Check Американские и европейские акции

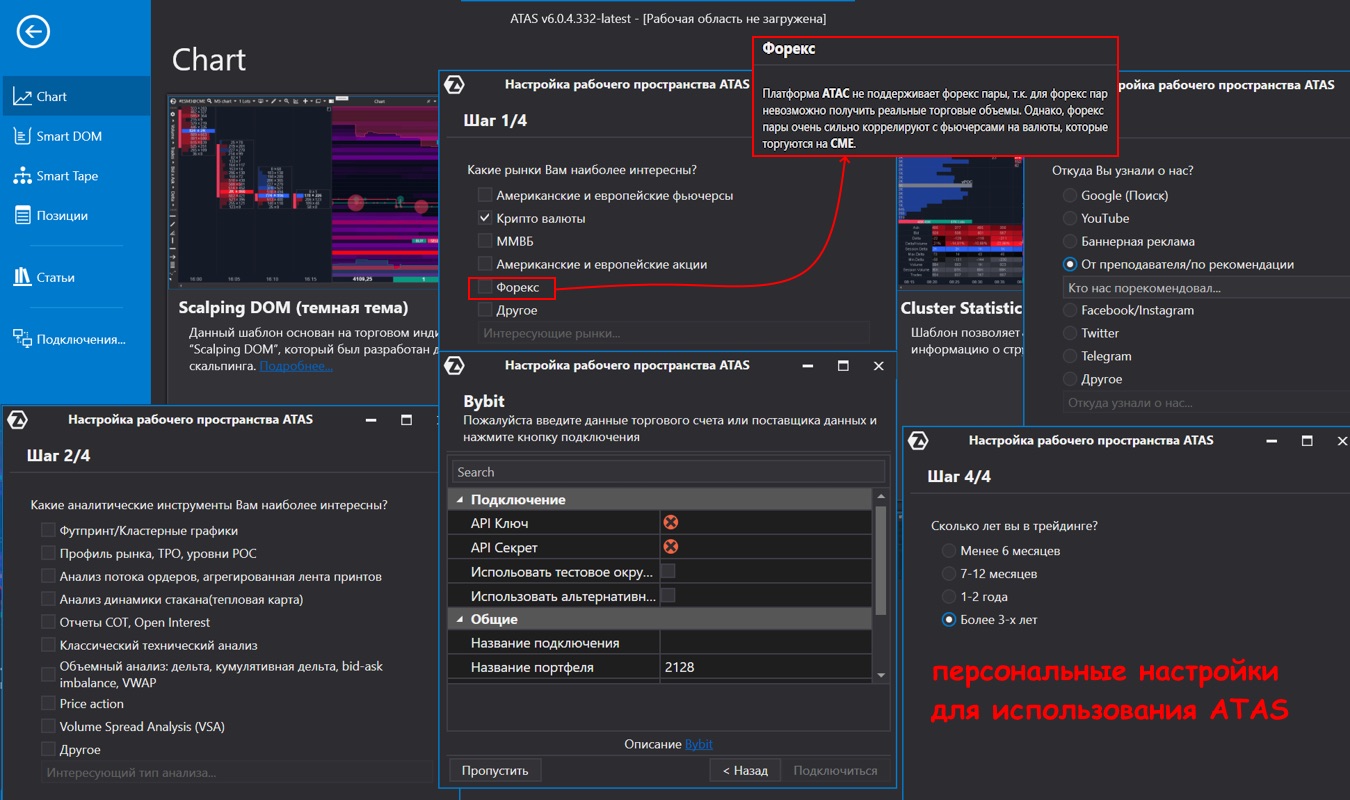tap(485, 264)
